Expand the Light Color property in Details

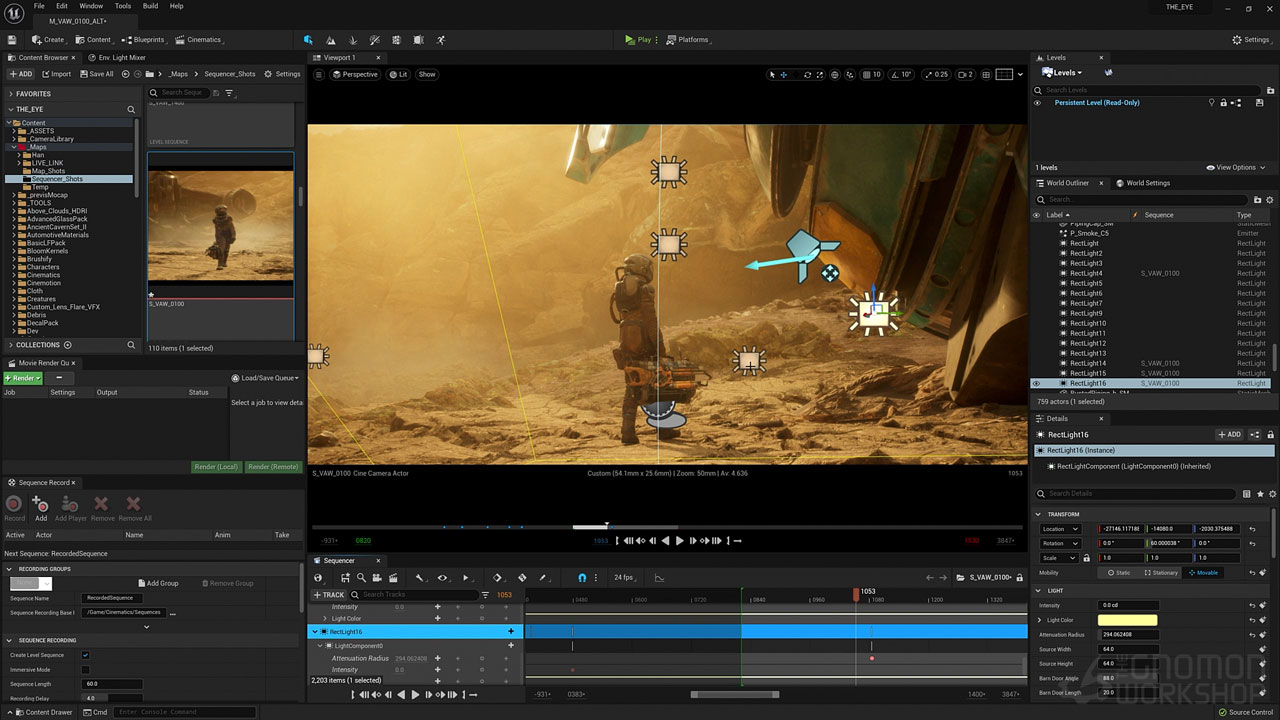click(x=1040, y=620)
